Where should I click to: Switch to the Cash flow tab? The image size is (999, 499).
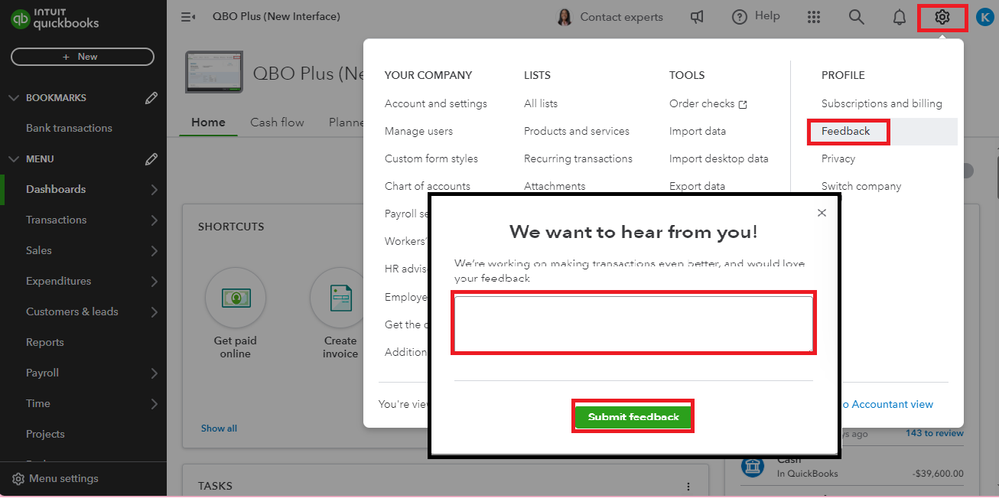[x=277, y=122]
